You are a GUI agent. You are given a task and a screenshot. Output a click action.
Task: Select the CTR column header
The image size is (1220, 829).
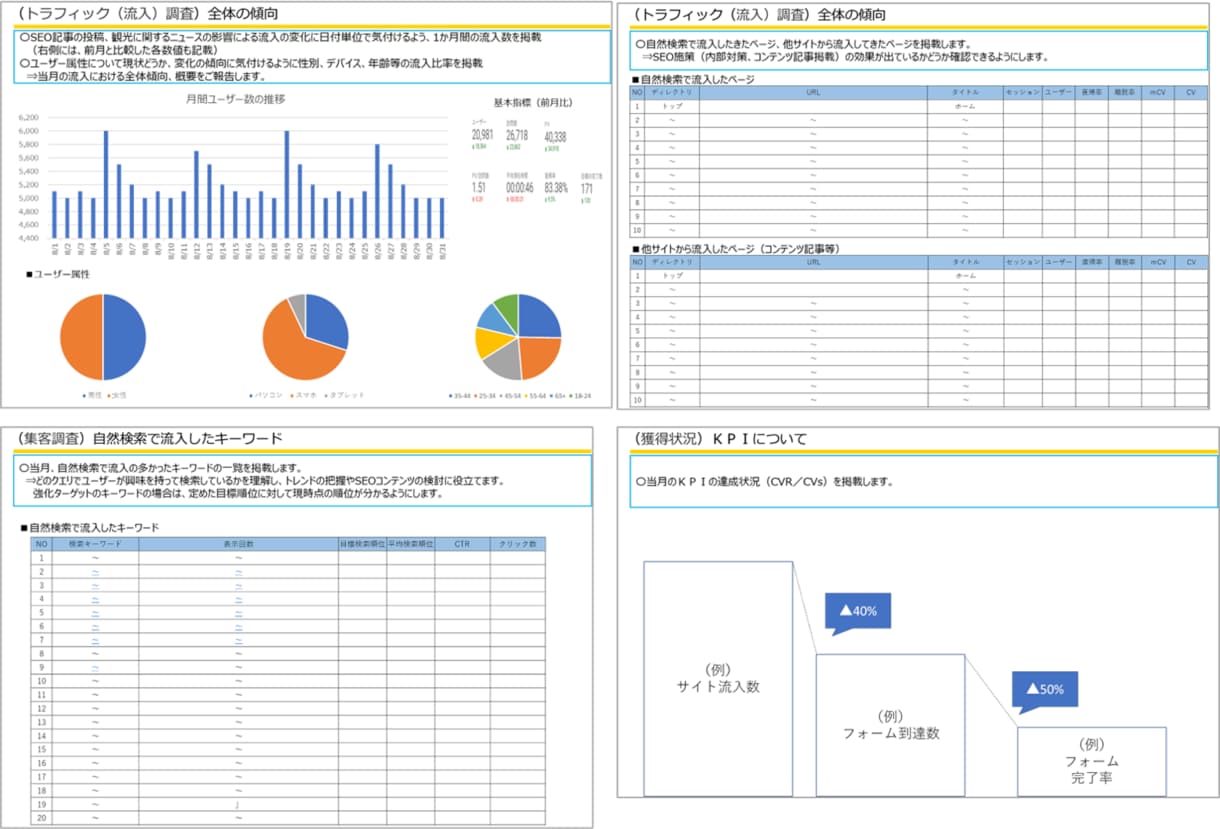pyautogui.click(x=461, y=544)
